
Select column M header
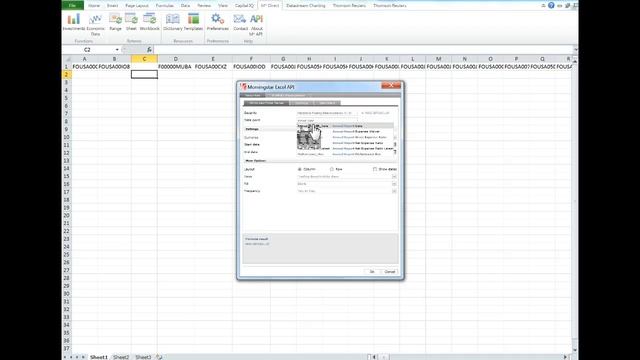point(438,59)
